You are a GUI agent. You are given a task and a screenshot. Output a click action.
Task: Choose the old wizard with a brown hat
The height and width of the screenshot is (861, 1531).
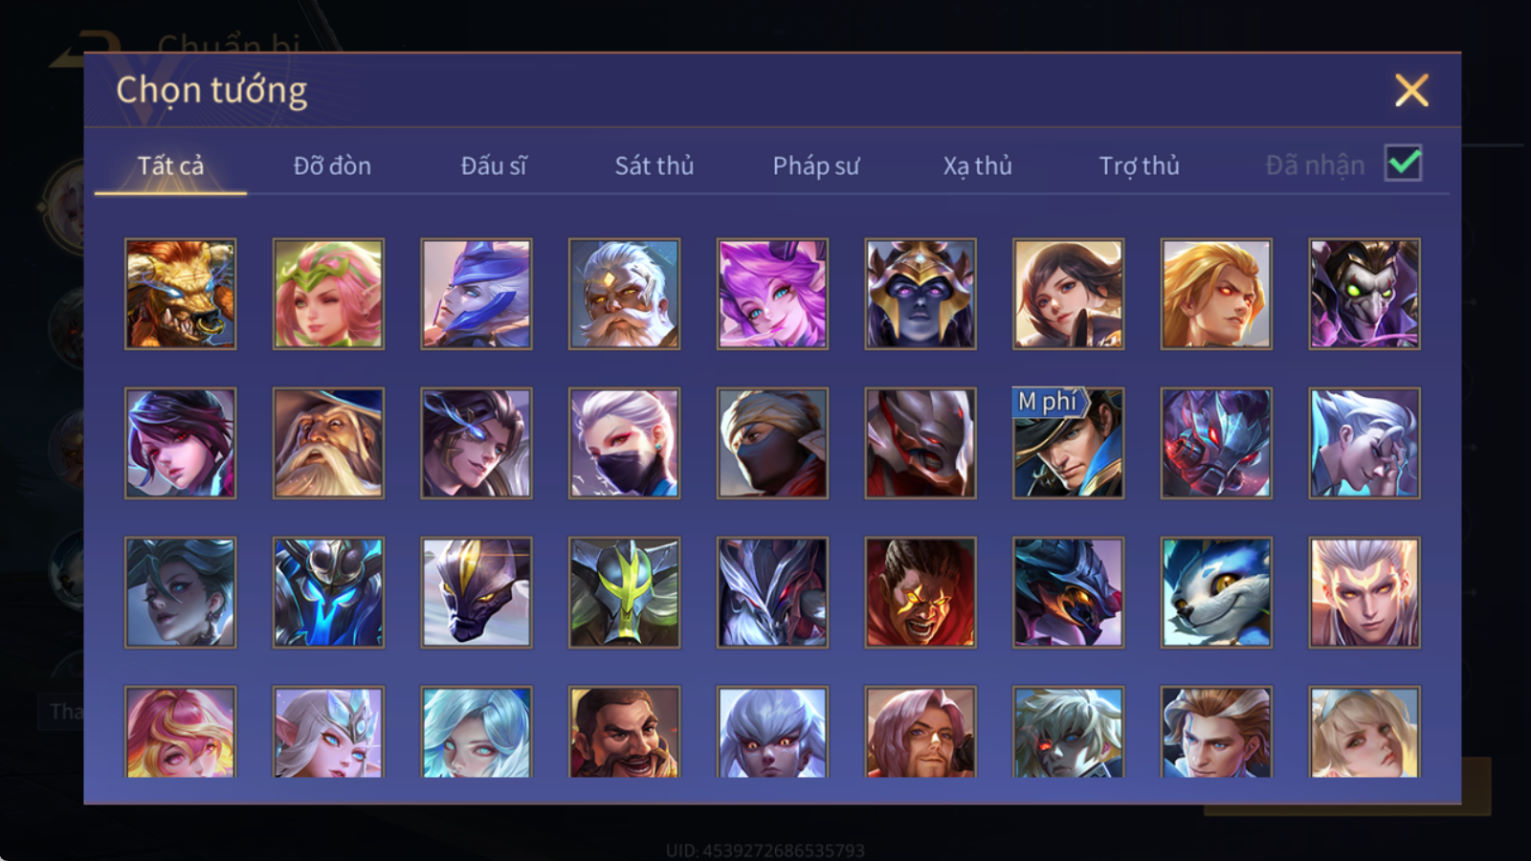328,443
